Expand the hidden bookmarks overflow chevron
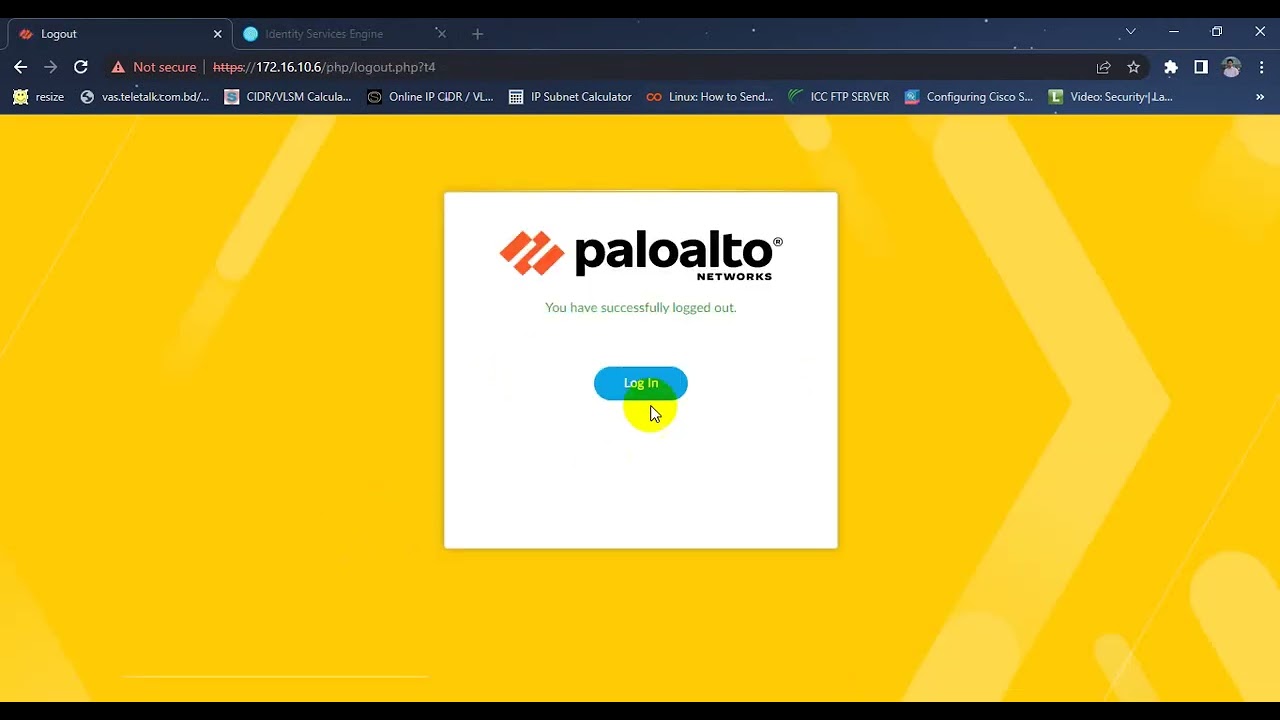This screenshot has width=1280, height=720. [1260, 97]
